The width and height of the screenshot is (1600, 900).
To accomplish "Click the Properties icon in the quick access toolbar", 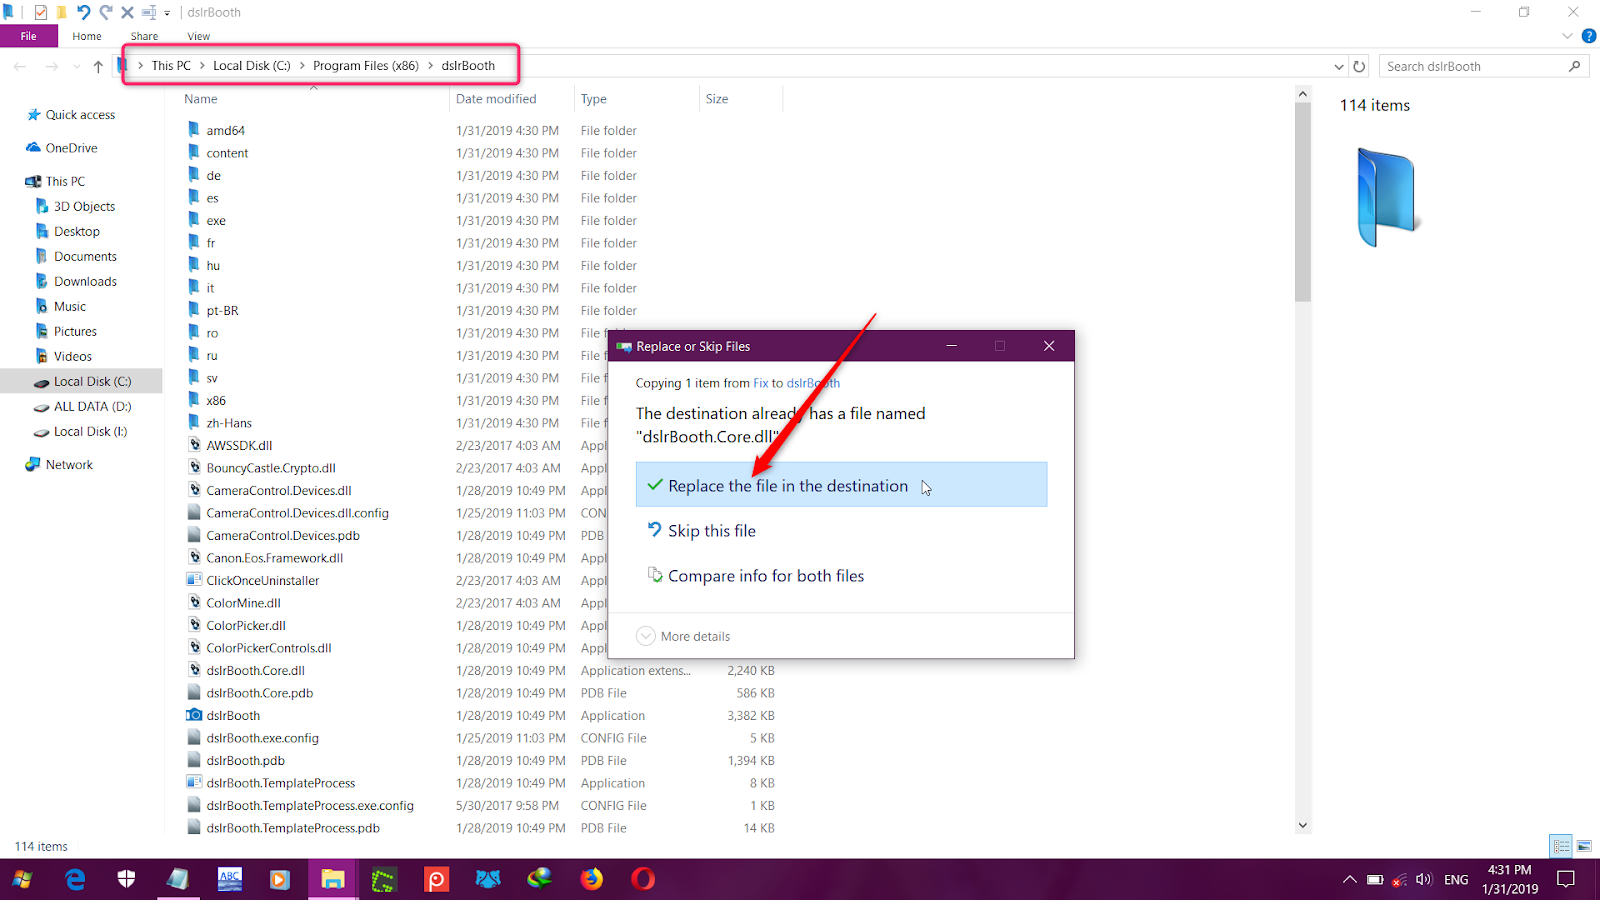I will coord(40,12).
